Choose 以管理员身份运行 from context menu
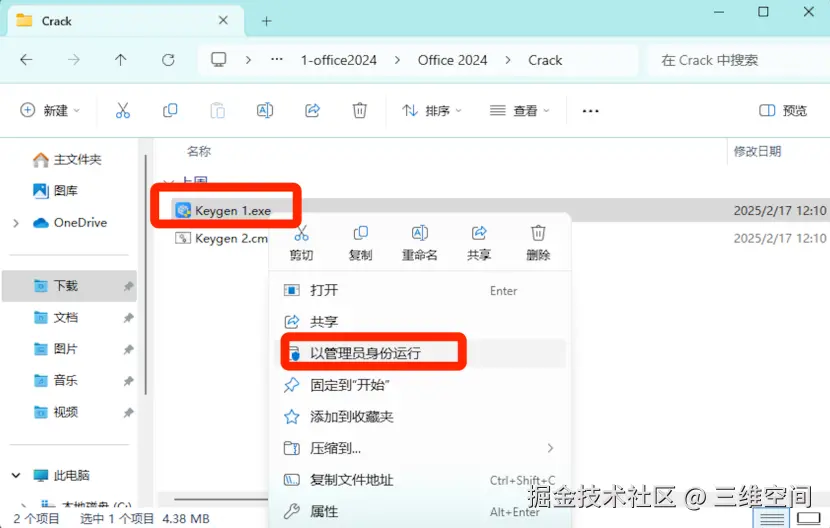The width and height of the screenshot is (830, 528). point(420,353)
